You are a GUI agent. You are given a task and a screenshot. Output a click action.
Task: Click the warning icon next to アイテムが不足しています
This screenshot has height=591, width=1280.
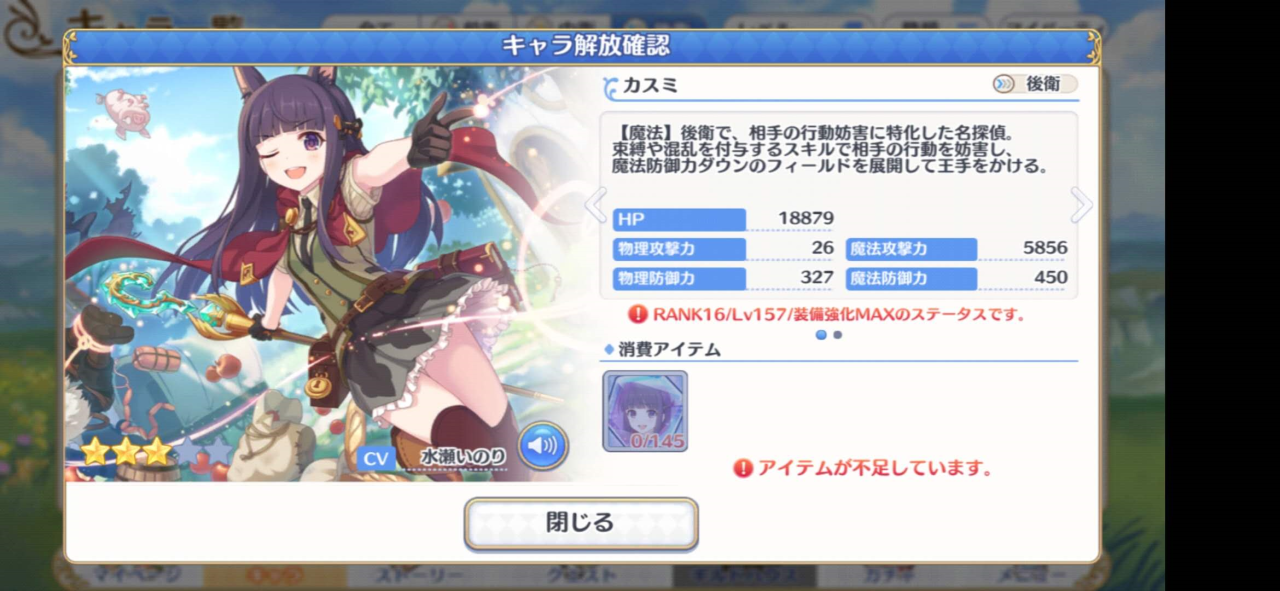pyautogui.click(x=743, y=467)
